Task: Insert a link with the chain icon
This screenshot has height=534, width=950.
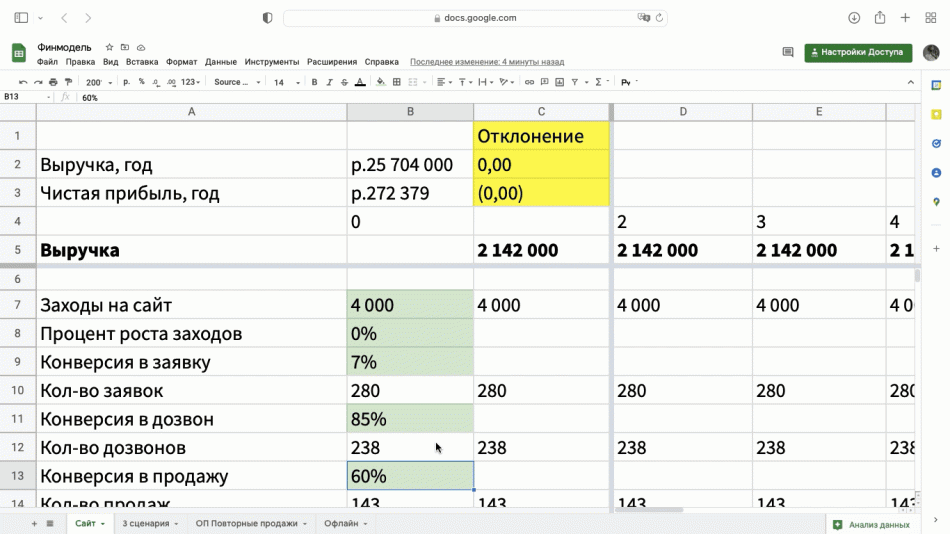Action: pyautogui.click(x=530, y=82)
